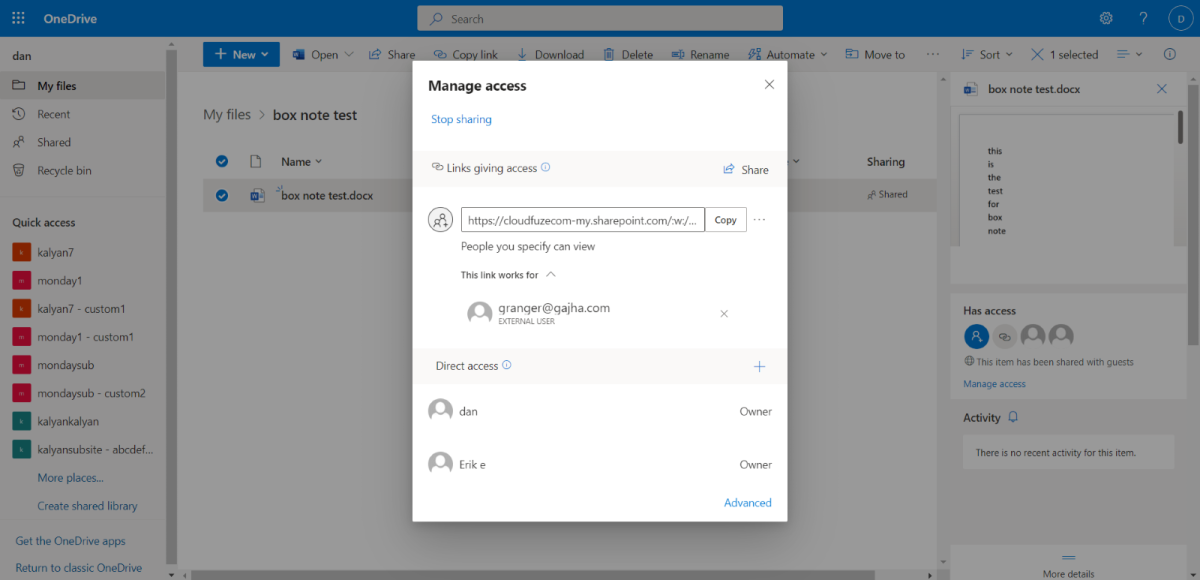Click the Share icon beside Links giving access

pos(728,169)
